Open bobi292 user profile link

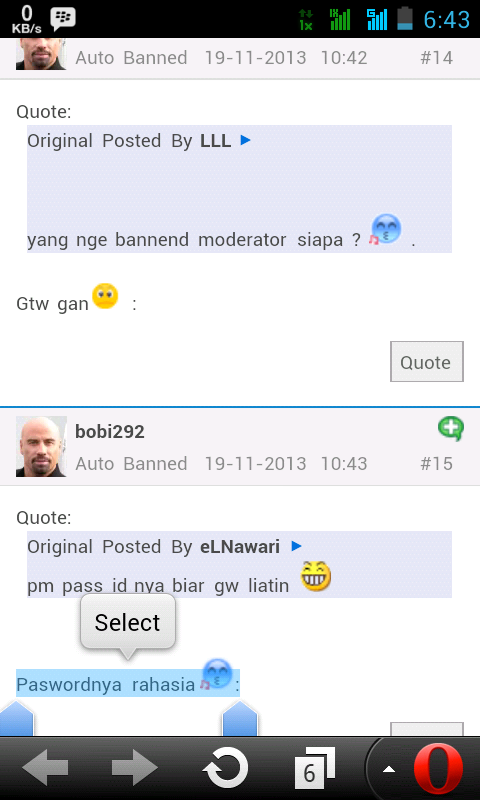[x=110, y=432]
